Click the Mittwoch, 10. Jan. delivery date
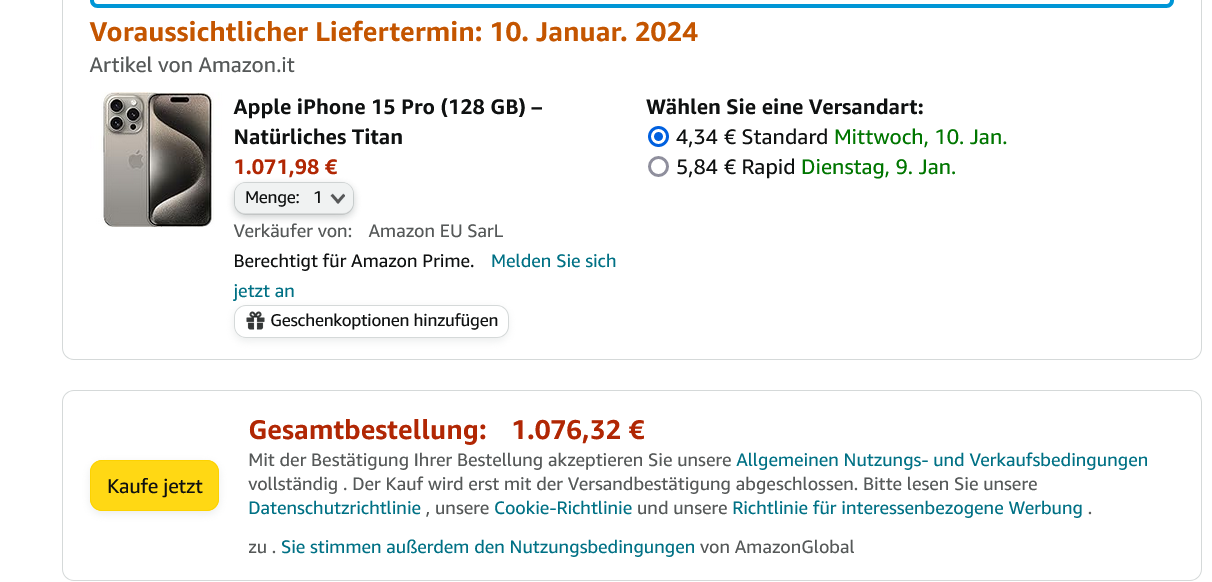The image size is (1212, 582). click(920, 137)
